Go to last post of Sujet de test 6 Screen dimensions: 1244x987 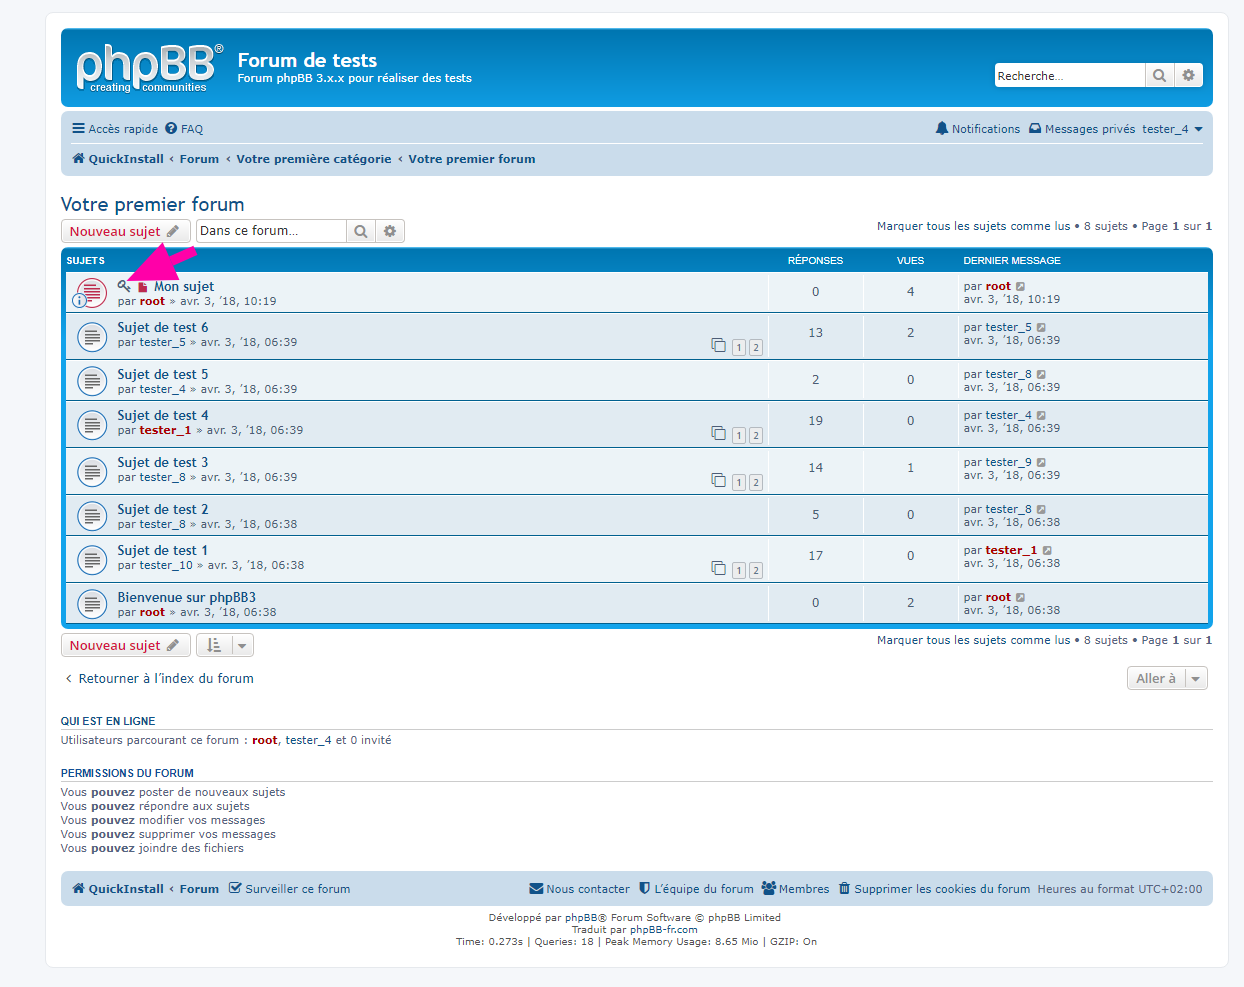1041,328
